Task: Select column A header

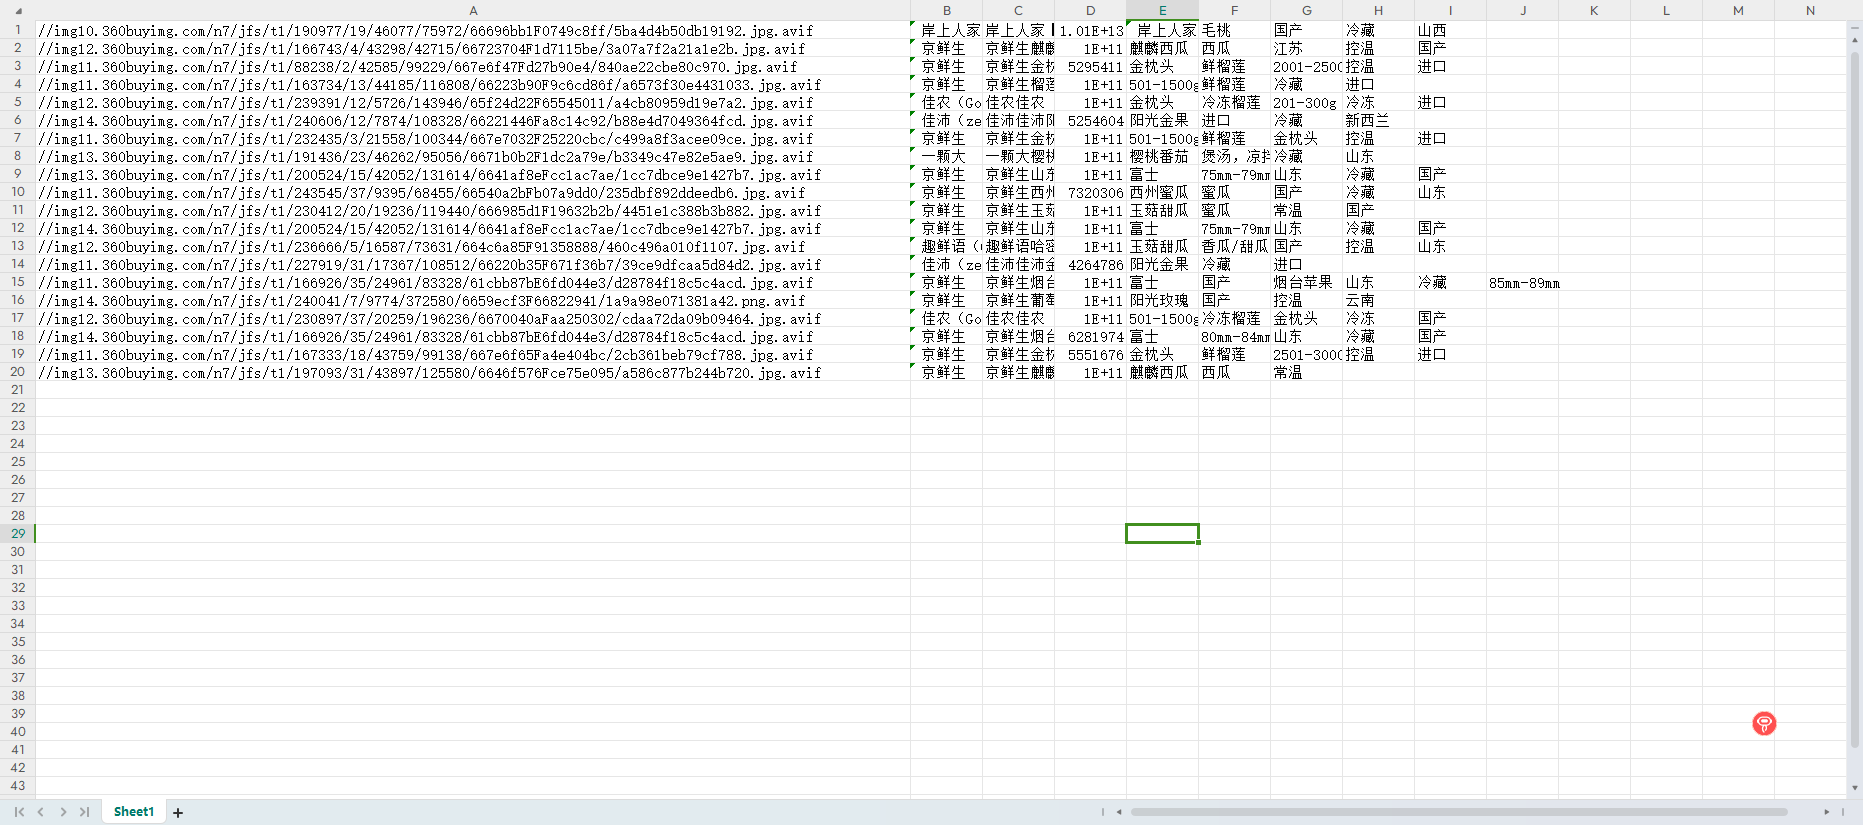Action: coord(473,10)
